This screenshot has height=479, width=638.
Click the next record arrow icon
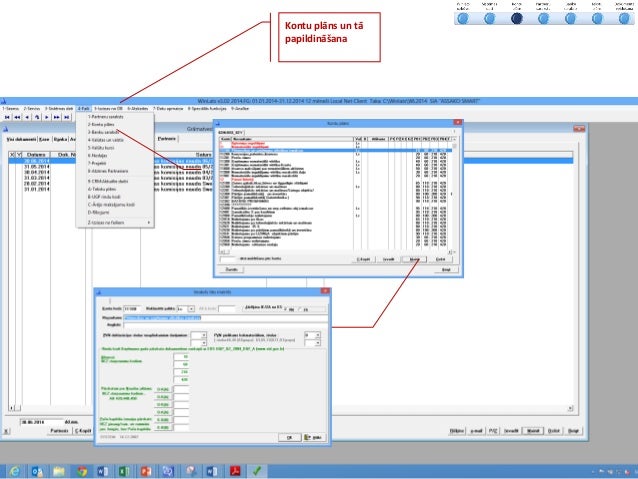coord(47,117)
